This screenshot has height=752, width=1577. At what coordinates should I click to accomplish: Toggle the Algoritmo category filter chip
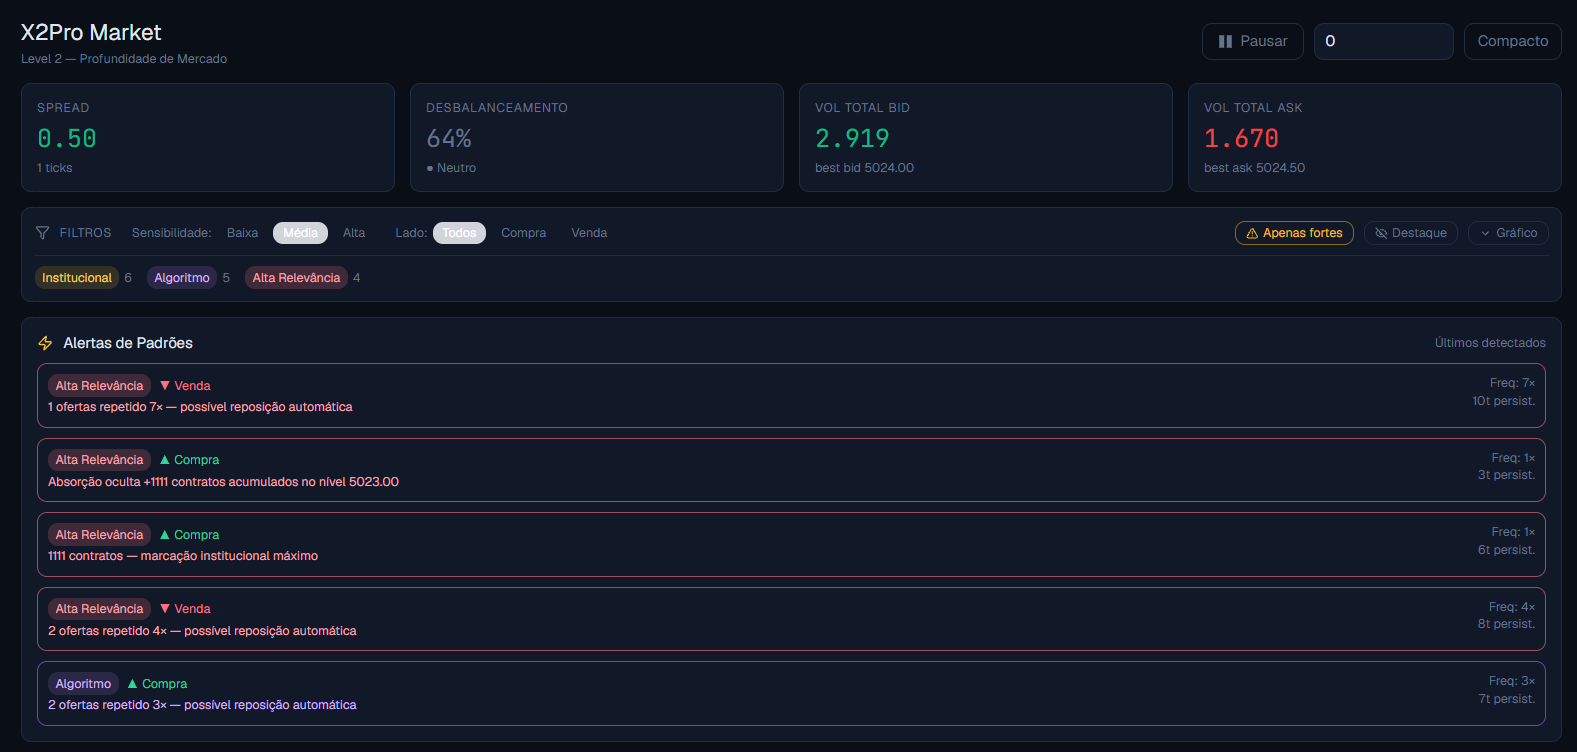[182, 278]
